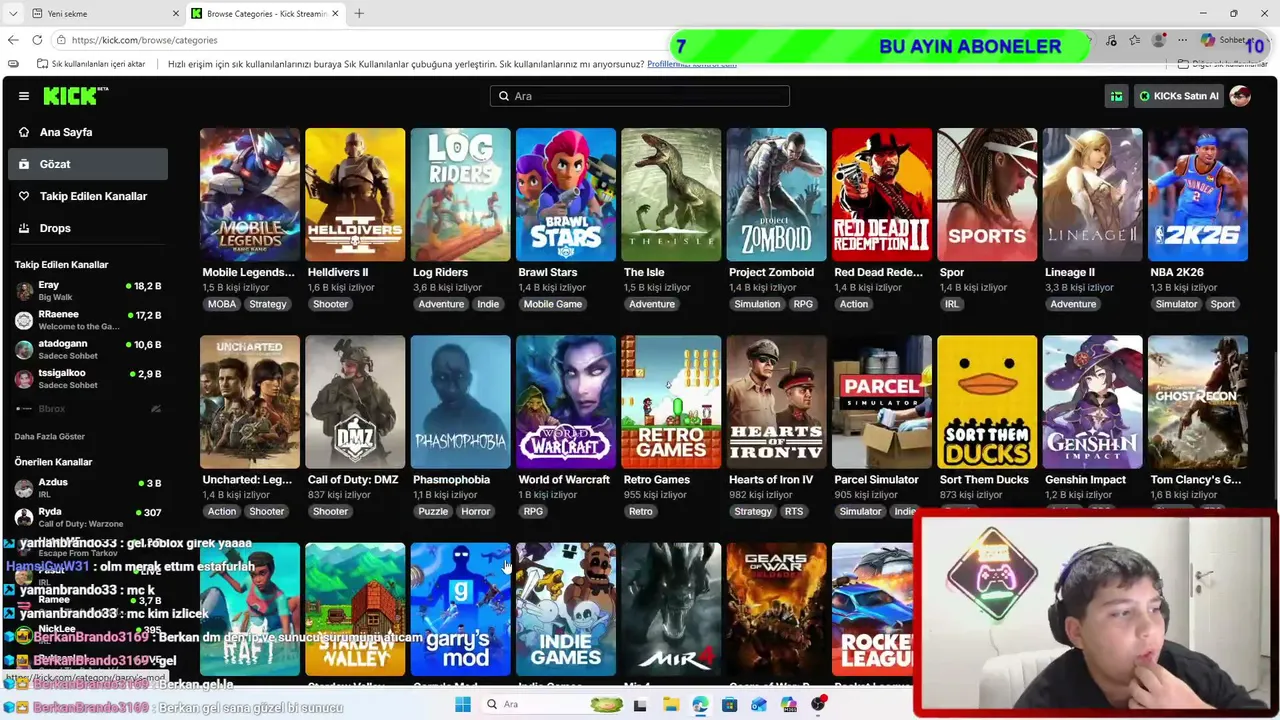Open the Hearts of Iron IV cover
This screenshot has height=720, width=1280.
pos(777,402)
